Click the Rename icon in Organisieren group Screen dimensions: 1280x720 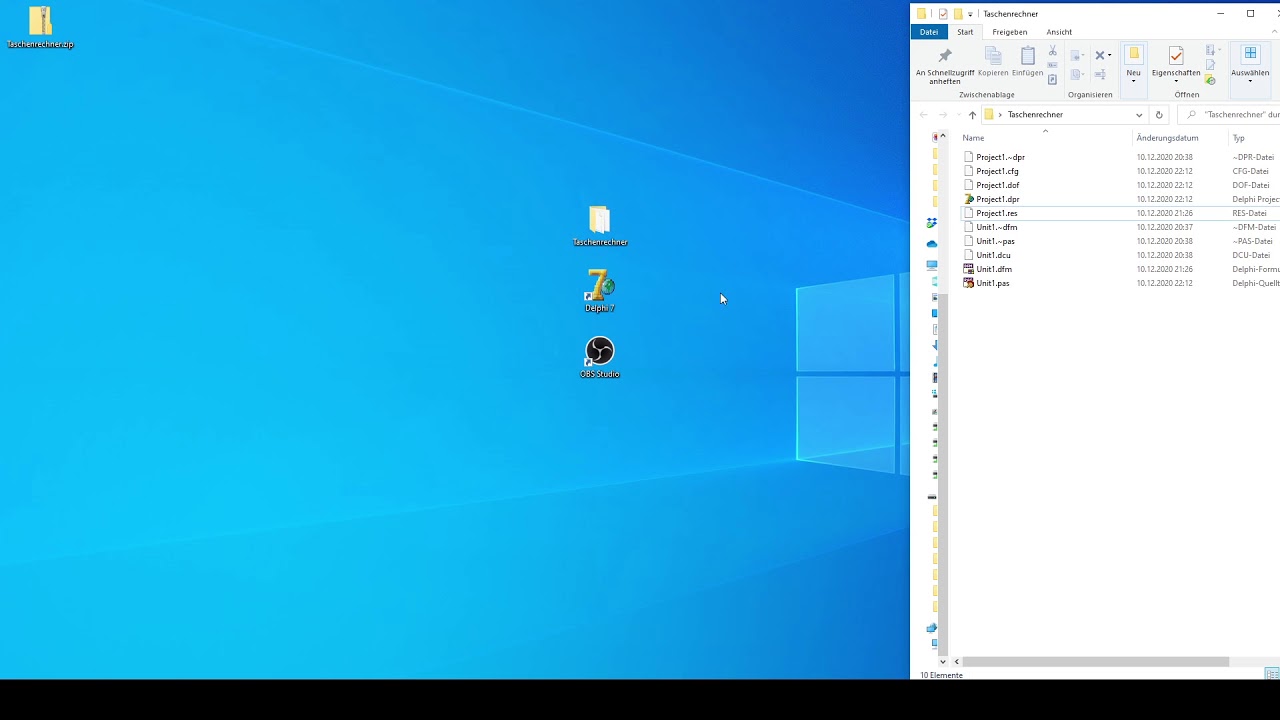(x=1100, y=74)
